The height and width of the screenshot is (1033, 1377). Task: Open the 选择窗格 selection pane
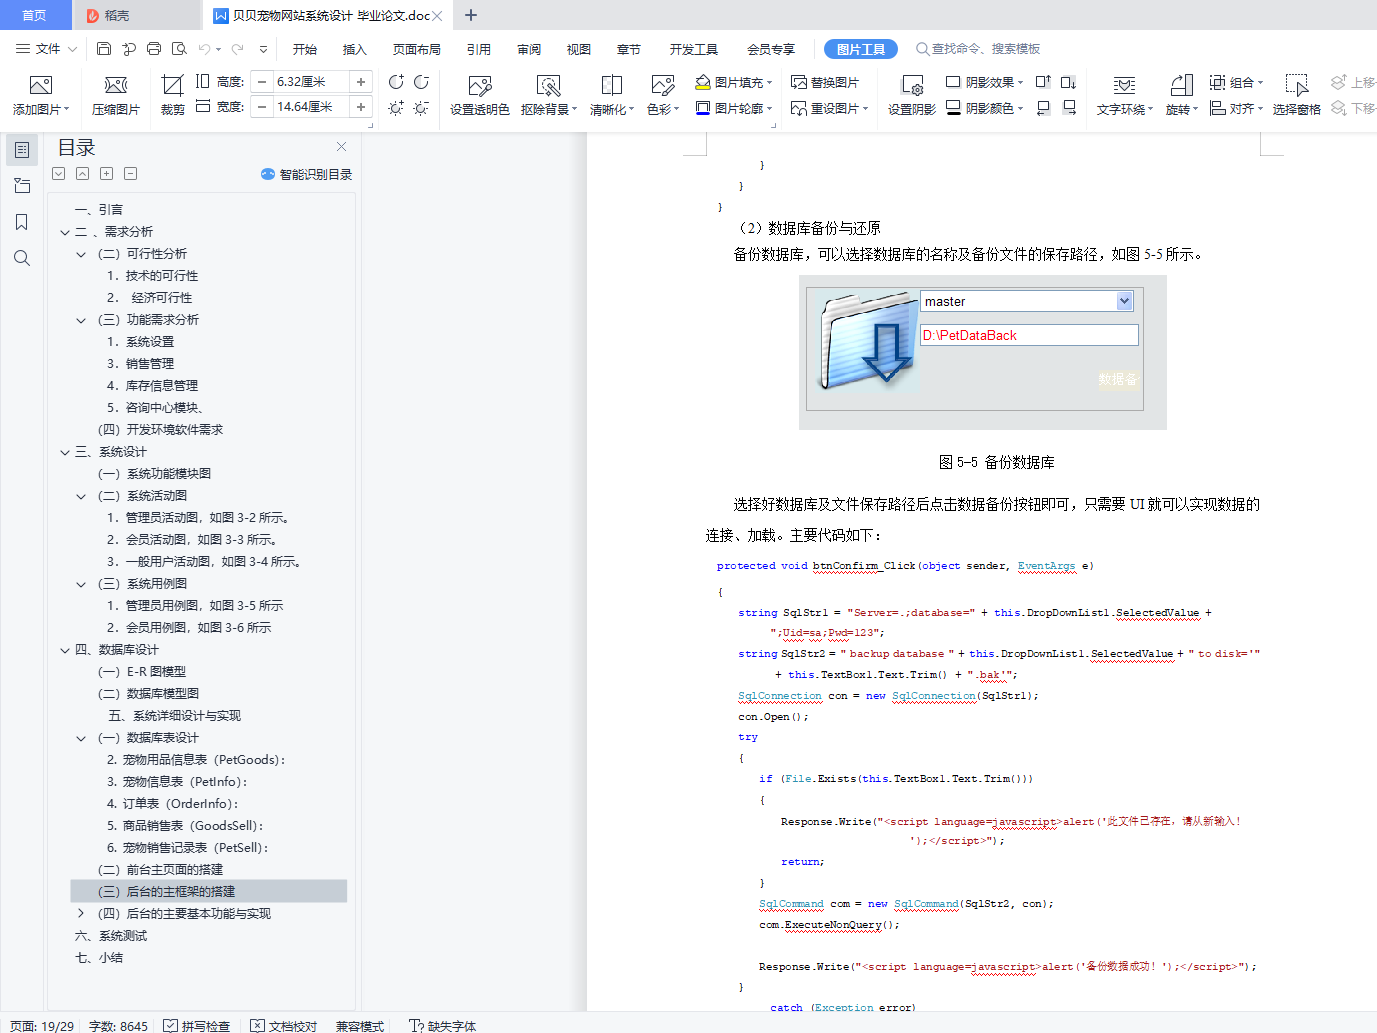(x=1297, y=95)
